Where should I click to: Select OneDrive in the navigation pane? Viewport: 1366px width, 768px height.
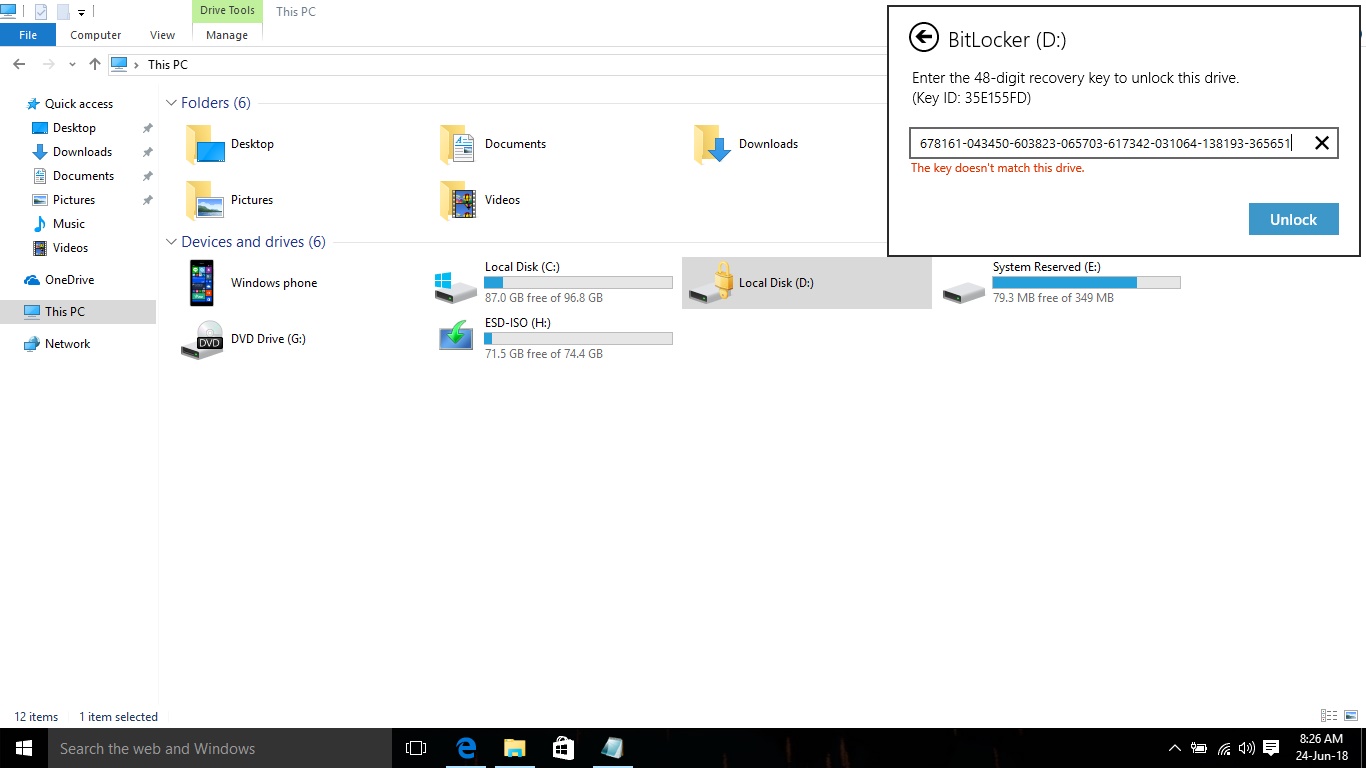[x=69, y=279]
